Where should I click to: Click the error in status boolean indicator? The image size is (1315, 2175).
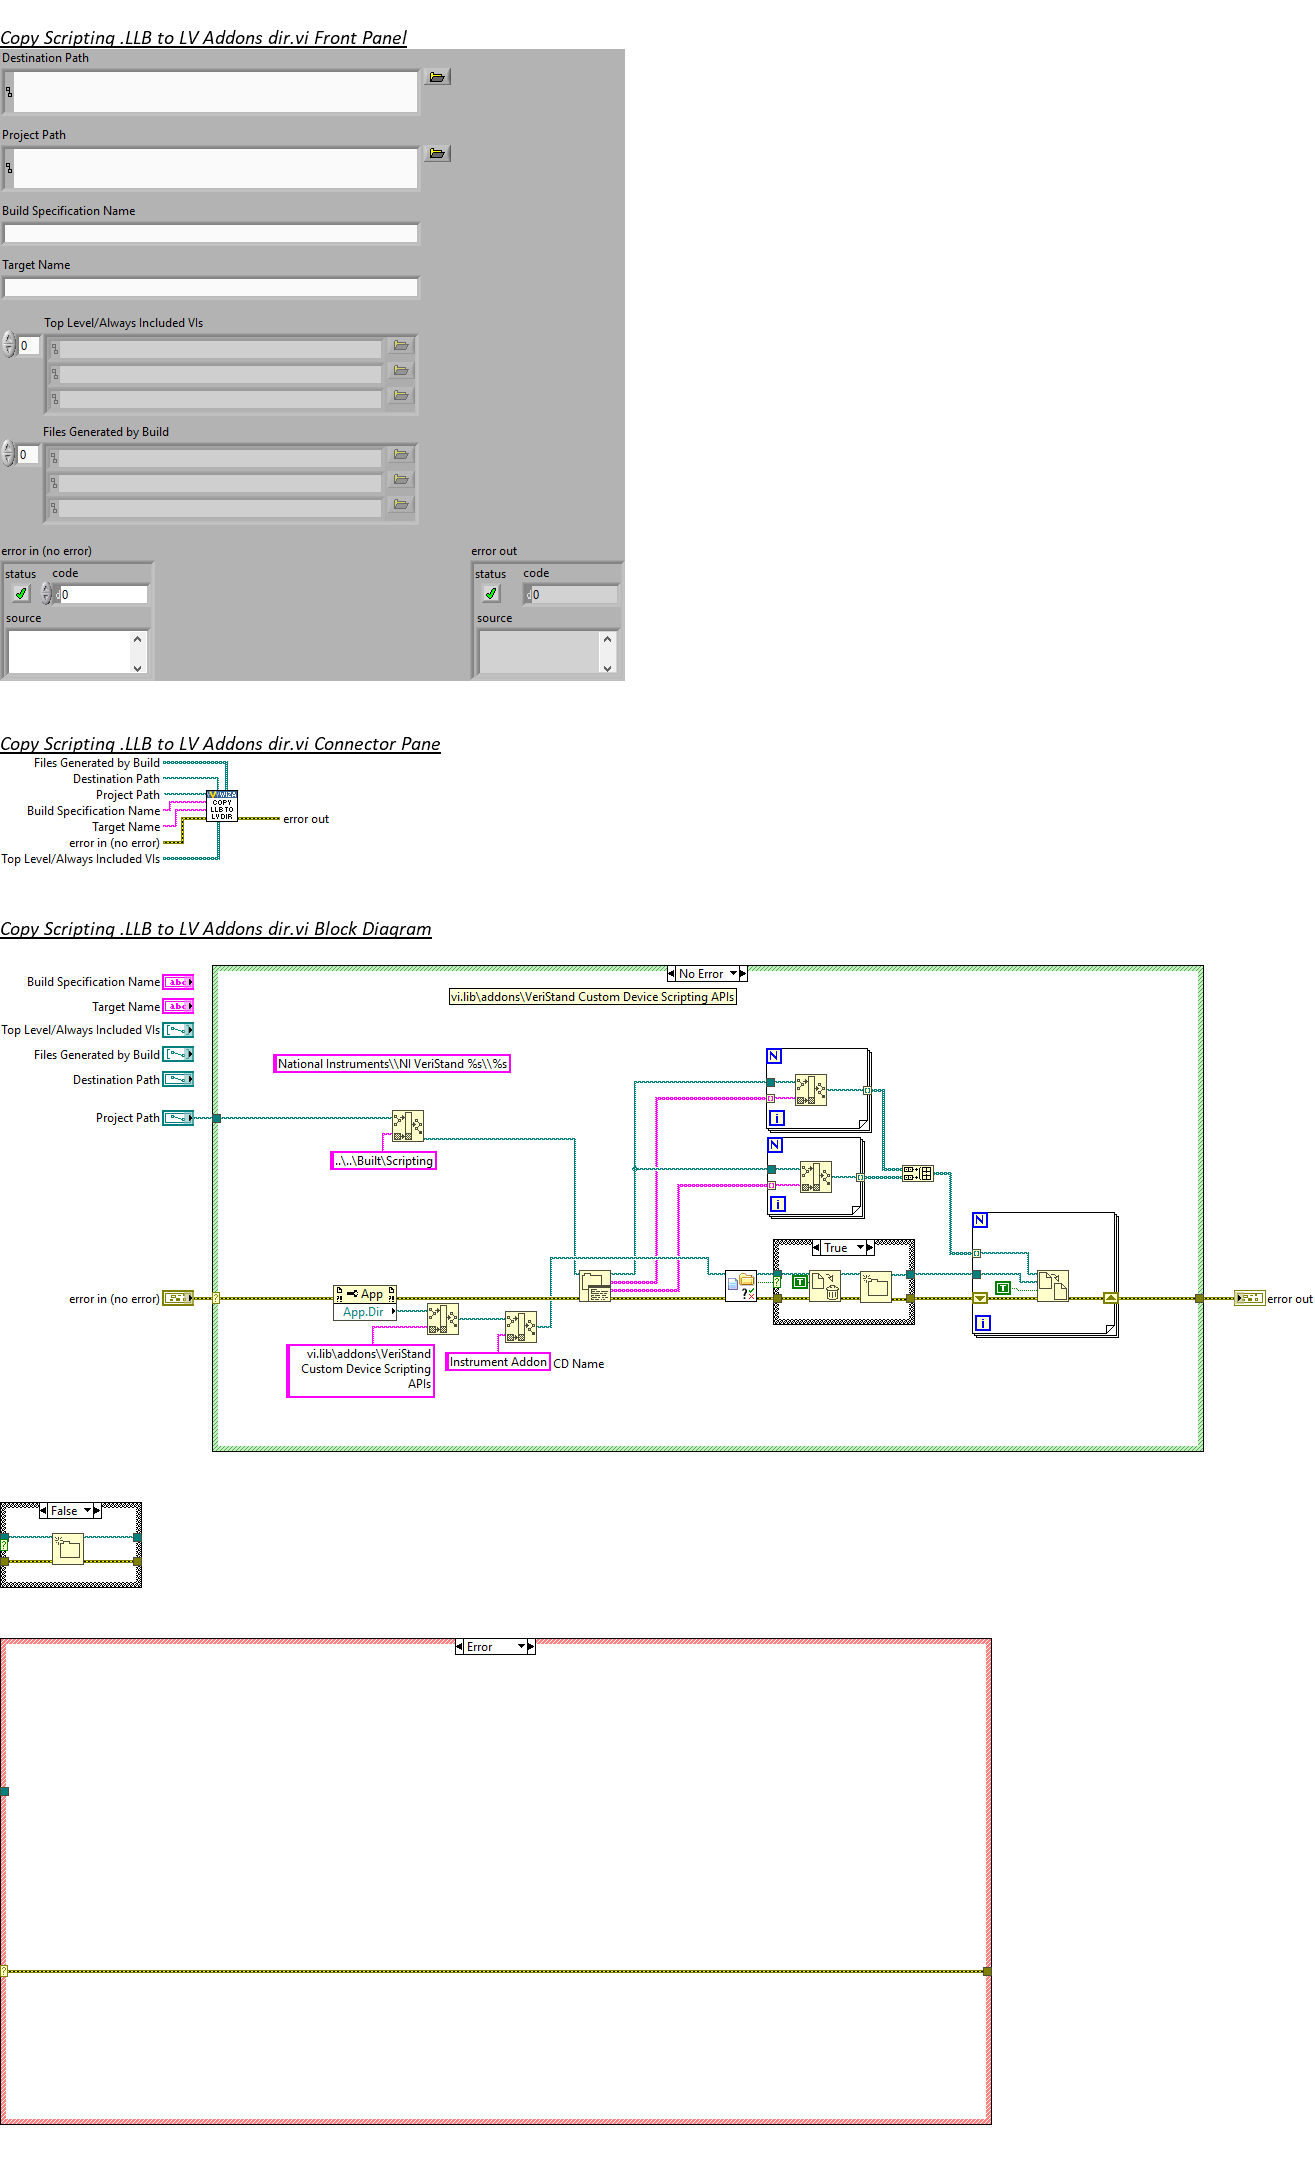coord(21,593)
